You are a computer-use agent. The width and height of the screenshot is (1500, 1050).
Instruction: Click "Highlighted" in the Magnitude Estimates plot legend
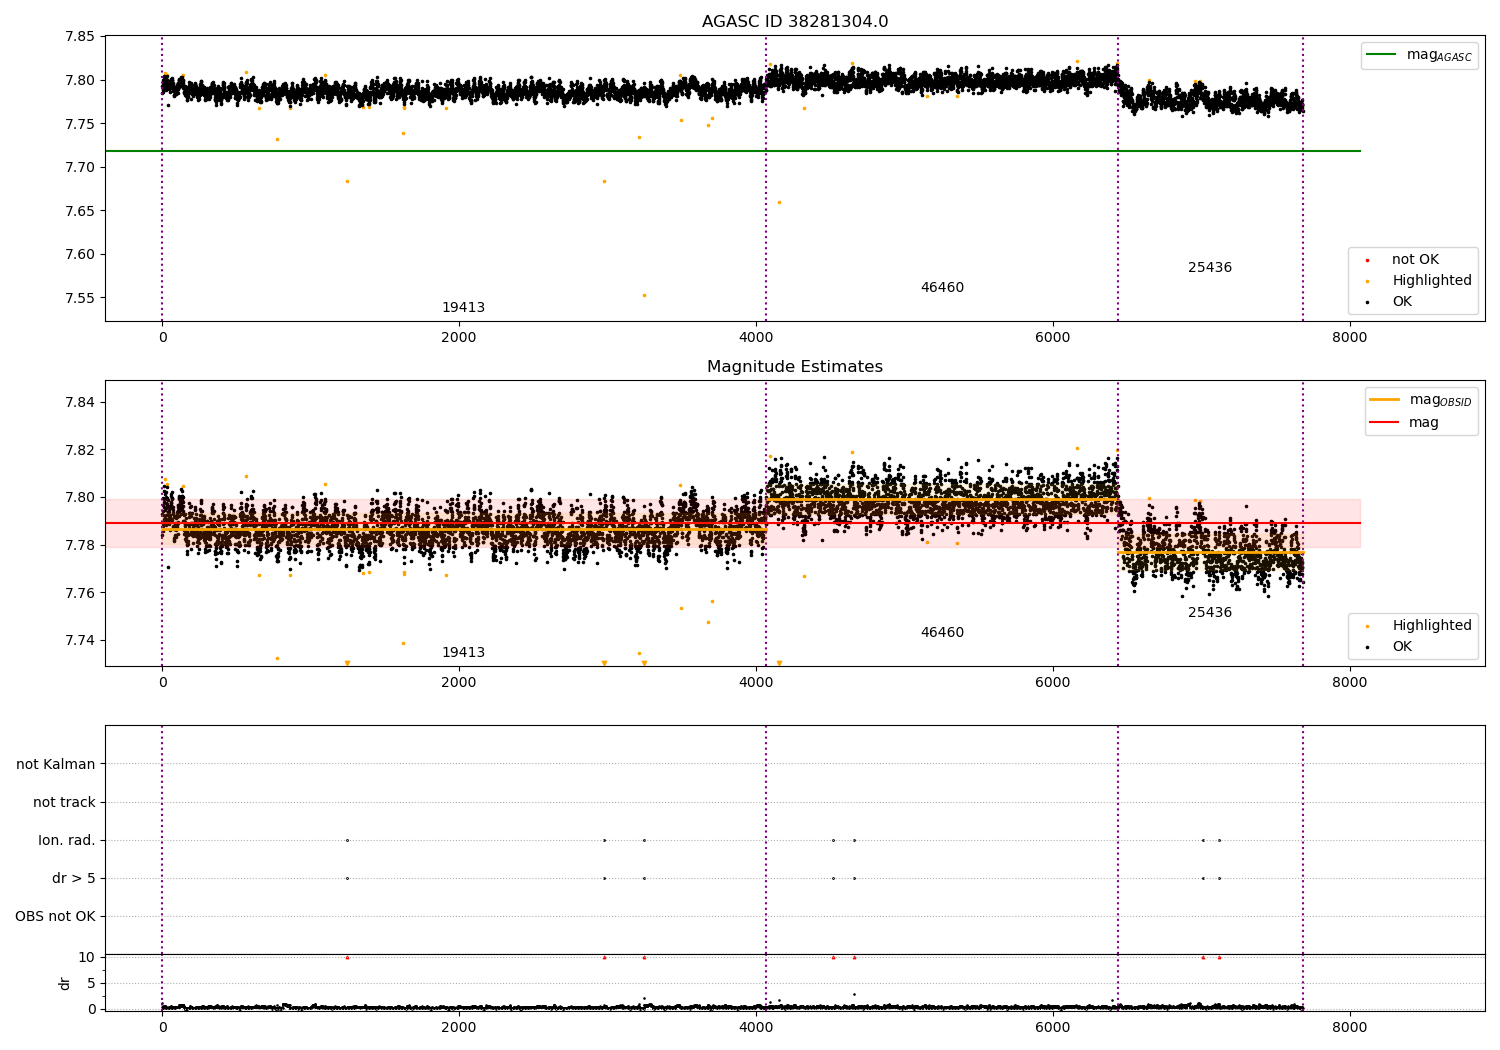[x=1432, y=626]
